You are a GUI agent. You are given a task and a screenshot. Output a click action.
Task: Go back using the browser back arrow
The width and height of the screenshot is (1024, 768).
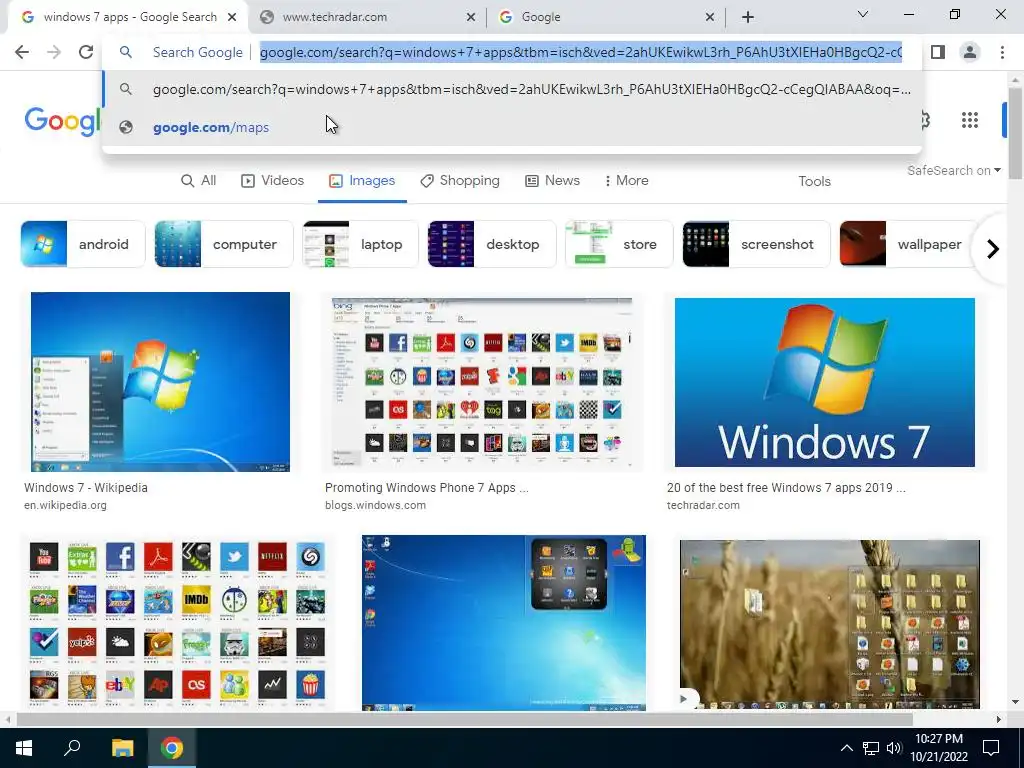(x=22, y=52)
